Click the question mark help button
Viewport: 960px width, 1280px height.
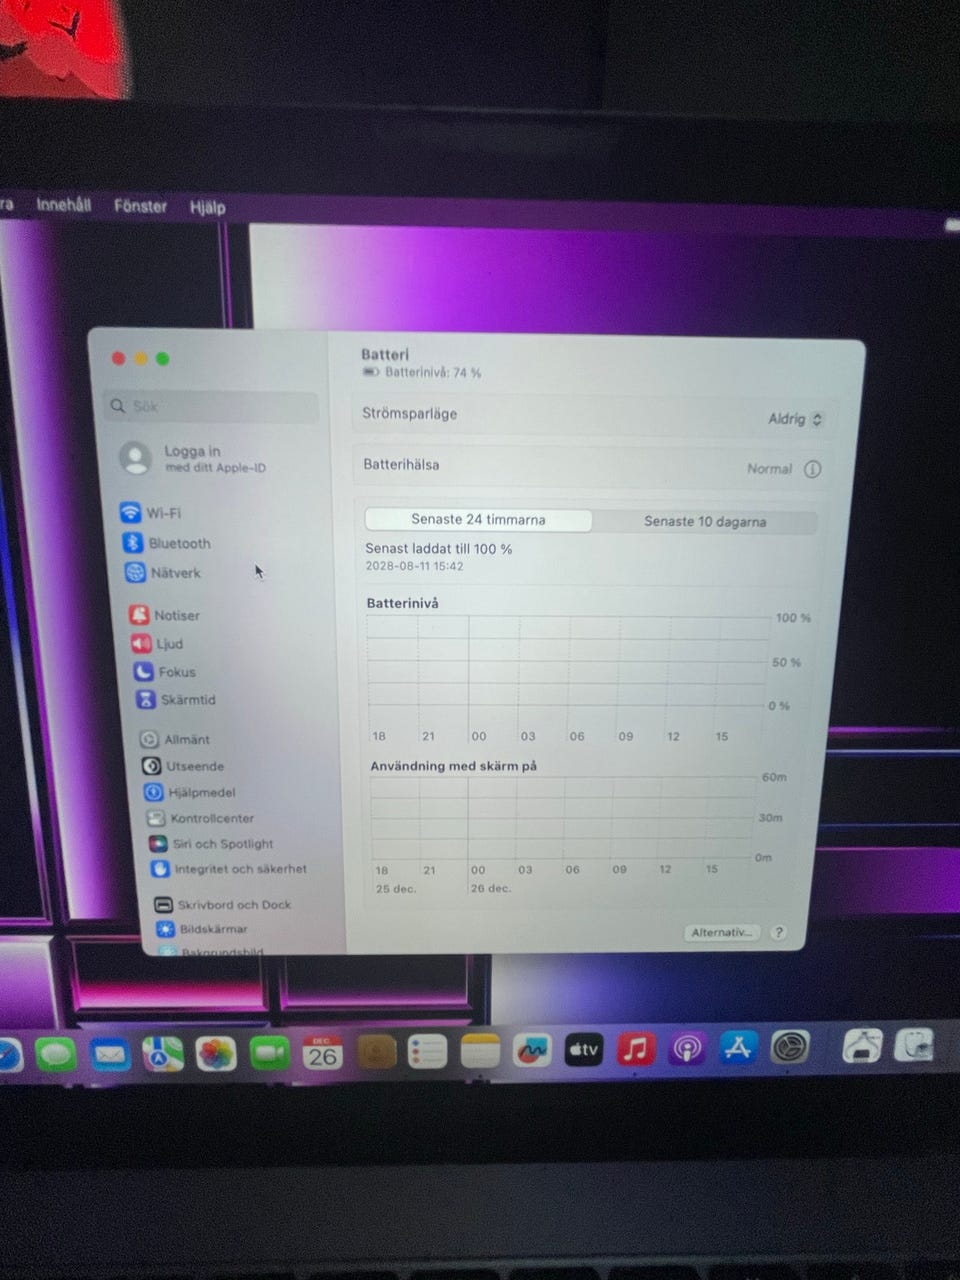(778, 932)
